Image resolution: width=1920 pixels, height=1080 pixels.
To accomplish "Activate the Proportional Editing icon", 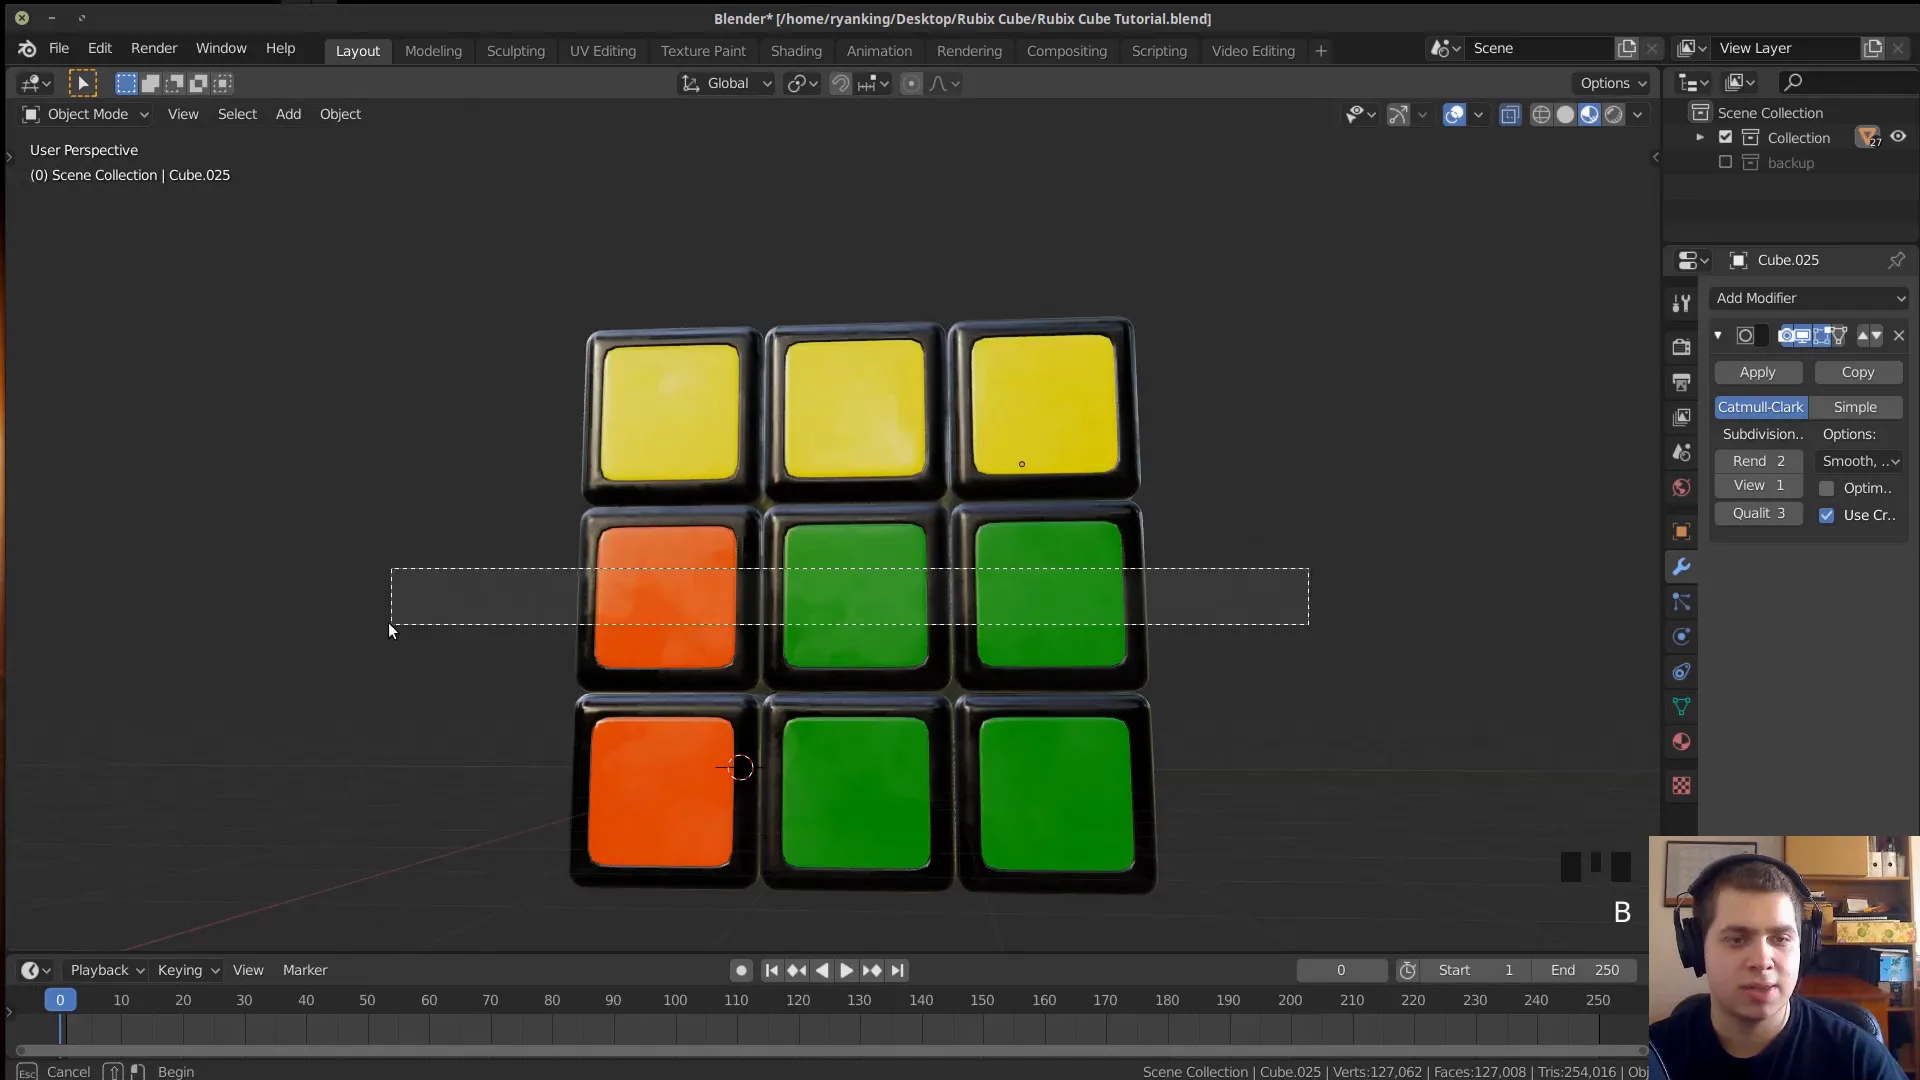I will tap(911, 83).
